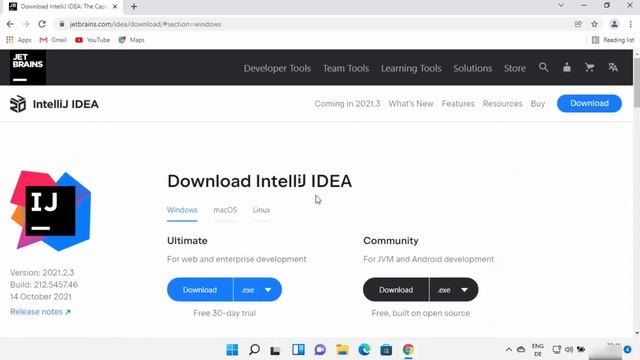Select the macOS tab
The height and width of the screenshot is (360, 640).
(225, 210)
